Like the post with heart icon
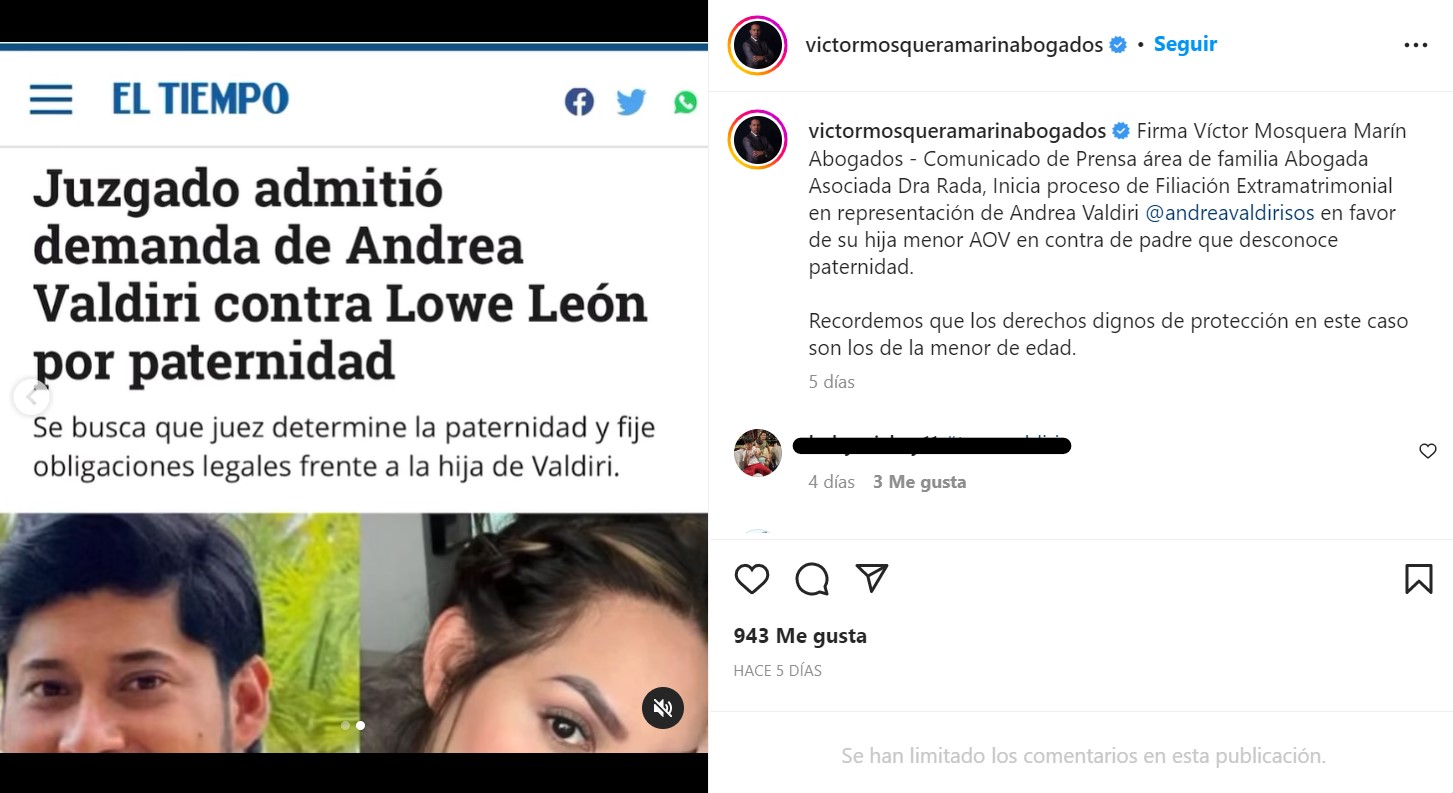Screen dimensions: 1453x793 [x=752, y=579]
